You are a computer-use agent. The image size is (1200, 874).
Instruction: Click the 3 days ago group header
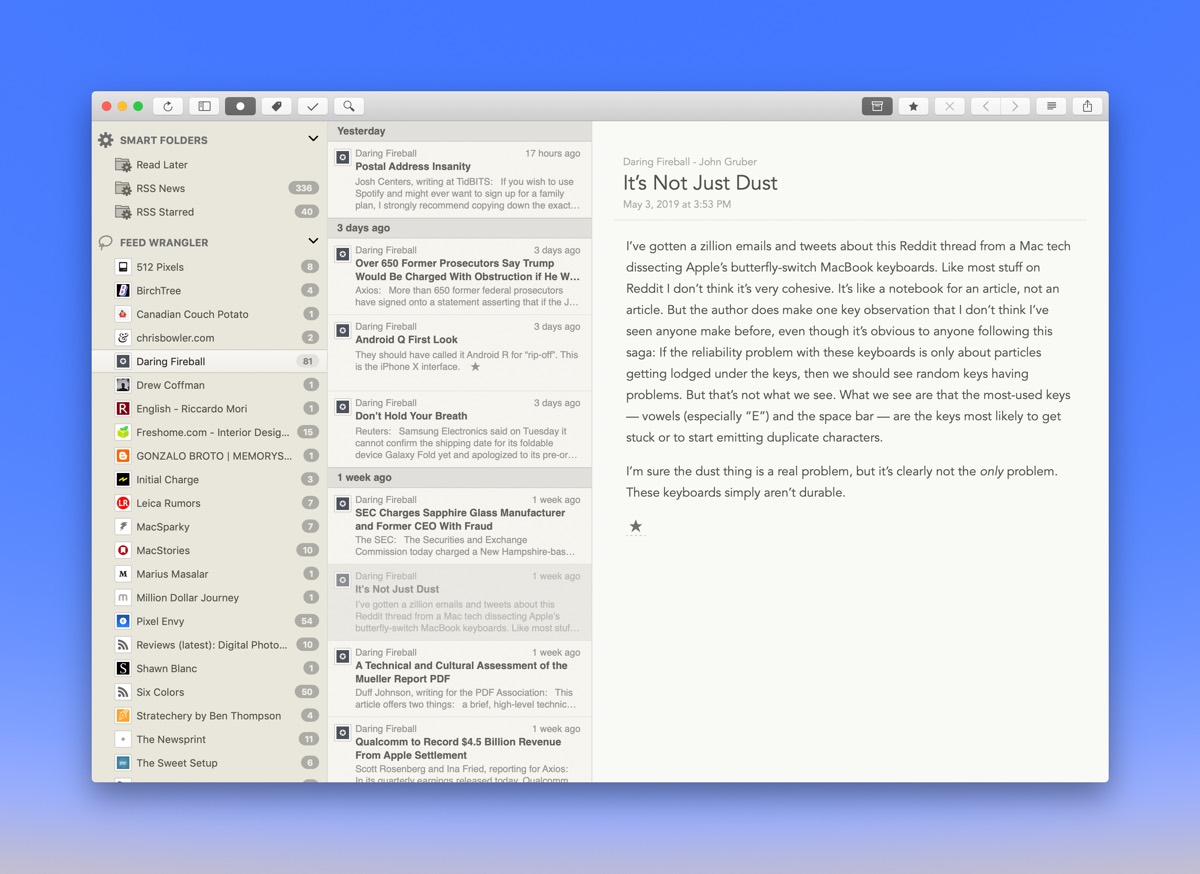460,228
